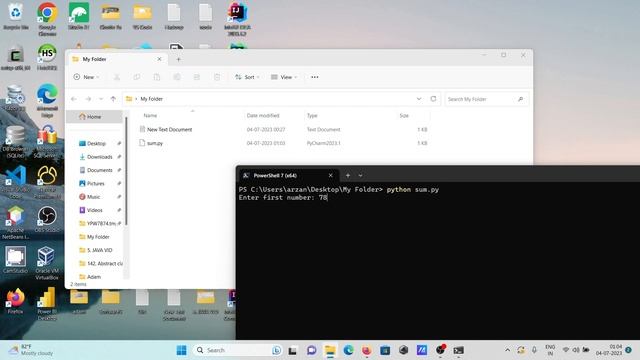This screenshot has height=360, width=640.
Task: Launch Firefox from the desktop
Action: tap(15, 301)
